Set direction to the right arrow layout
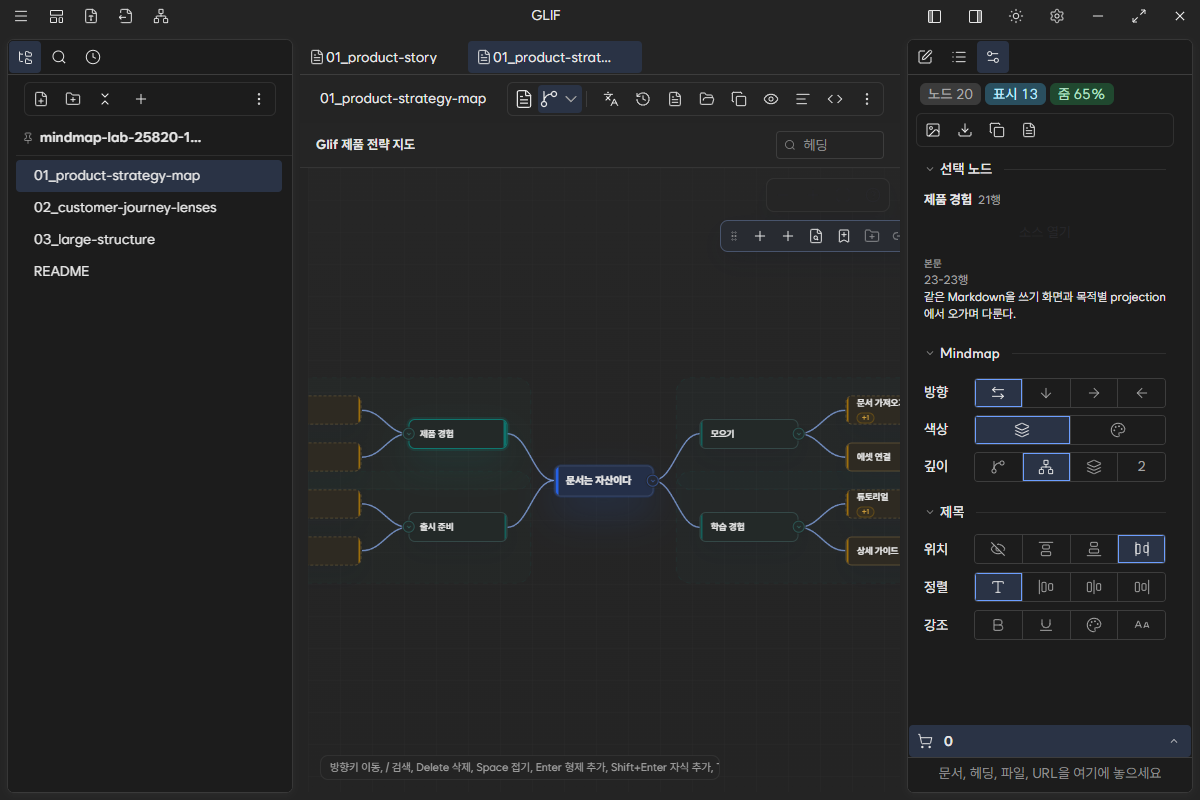The image size is (1200, 800). pyautogui.click(x=1094, y=393)
